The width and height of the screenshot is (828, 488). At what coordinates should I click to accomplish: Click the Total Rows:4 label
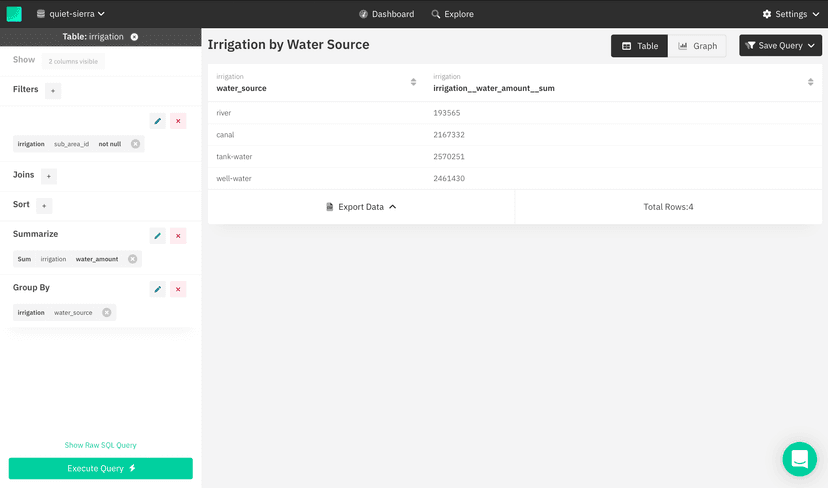pyautogui.click(x=668, y=207)
